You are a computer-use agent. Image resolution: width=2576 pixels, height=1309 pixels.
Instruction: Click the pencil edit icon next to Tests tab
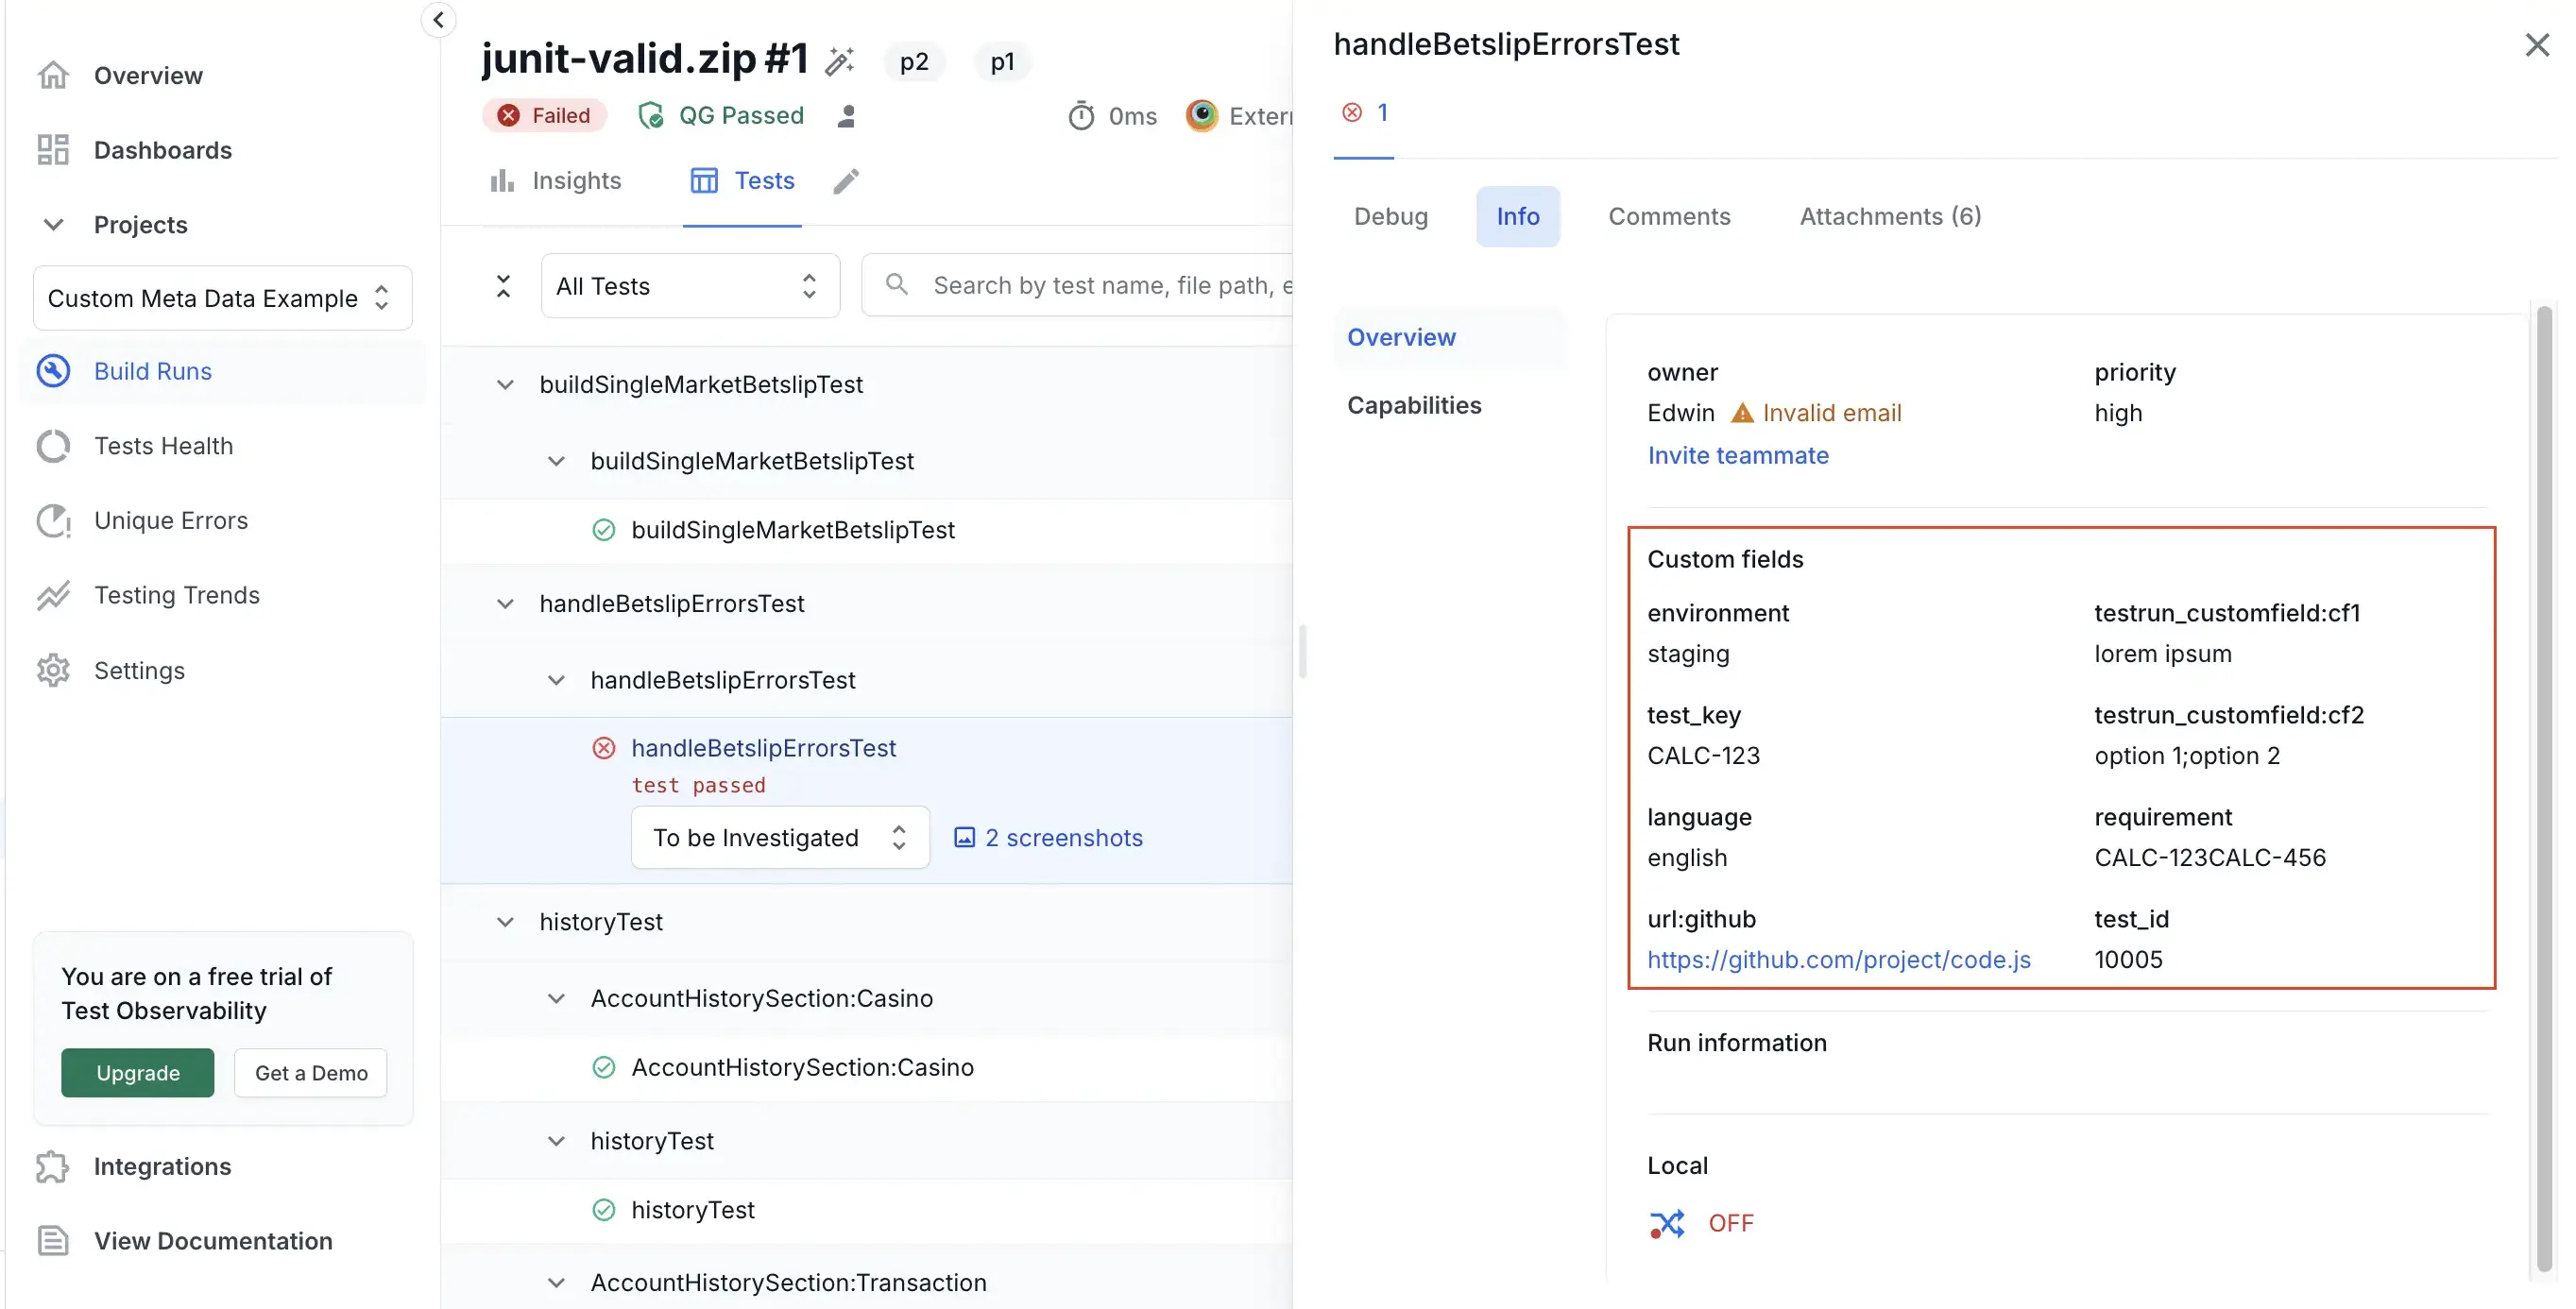846,181
